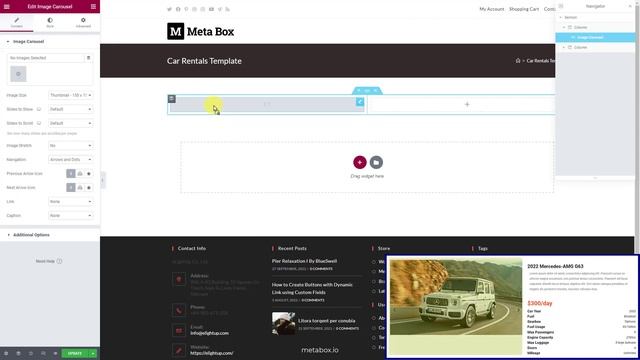Open the Facebook social icon in top bar

[x=178, y=9]
